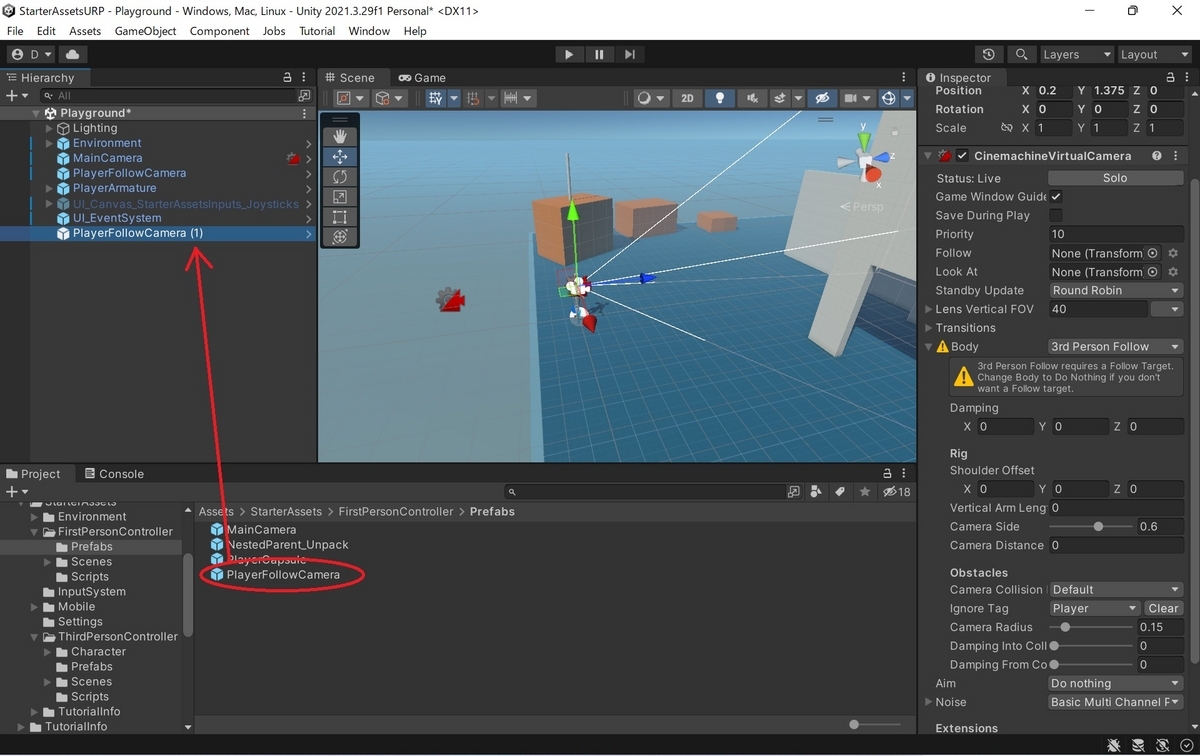Select the Rotate tool

click(339, 176)
